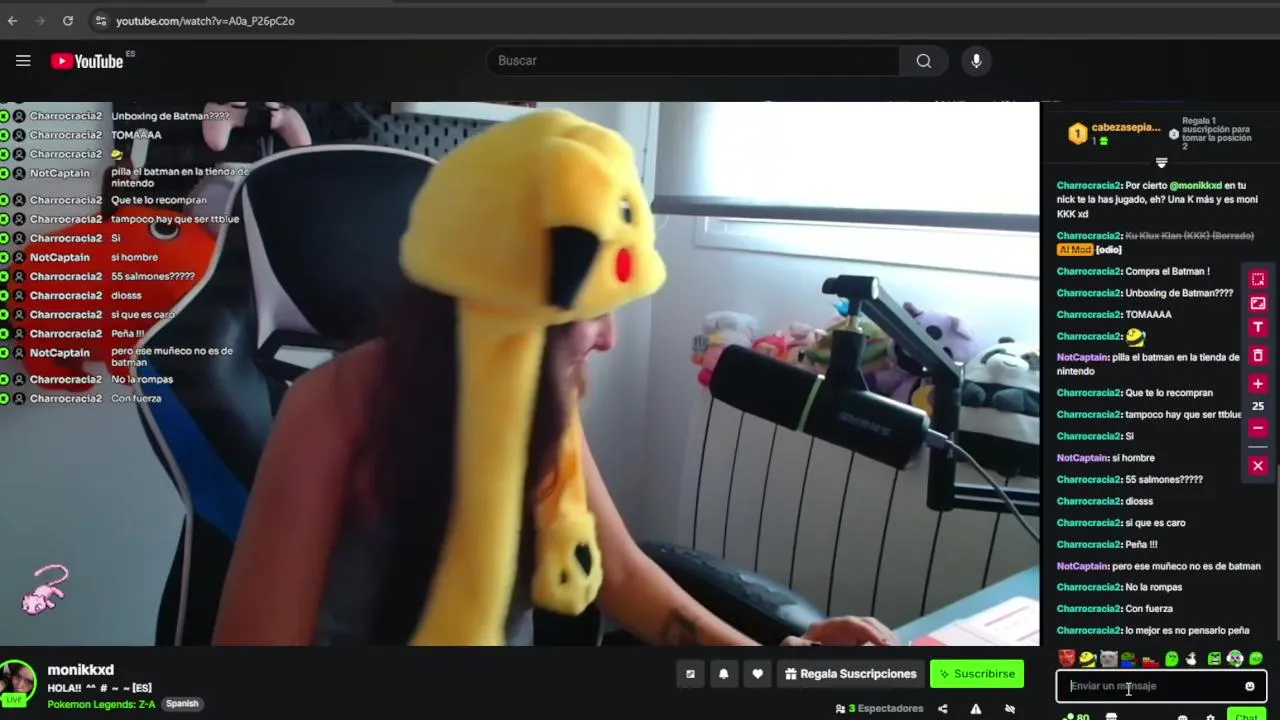The image size is (1280, 720).
Task: Open site information icon in address bar
Action: click(x=100, y=20)
